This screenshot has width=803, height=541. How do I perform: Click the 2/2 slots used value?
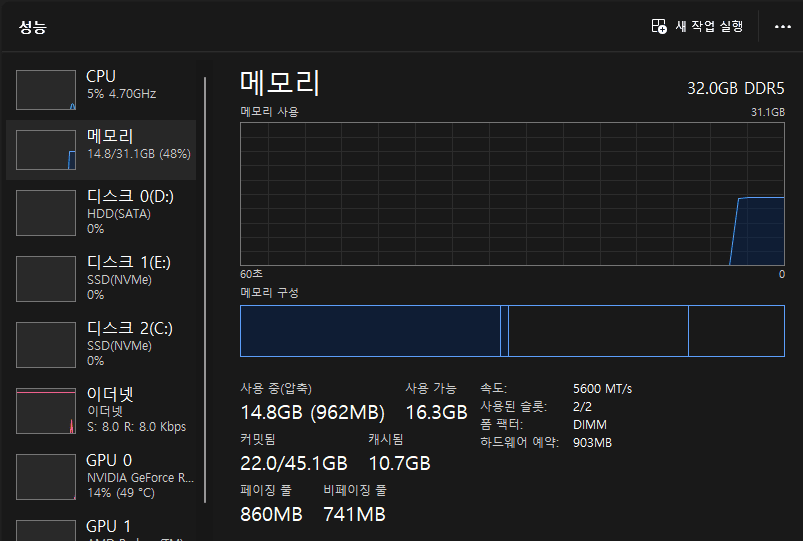pyautogui.click(x=582, y=407)
